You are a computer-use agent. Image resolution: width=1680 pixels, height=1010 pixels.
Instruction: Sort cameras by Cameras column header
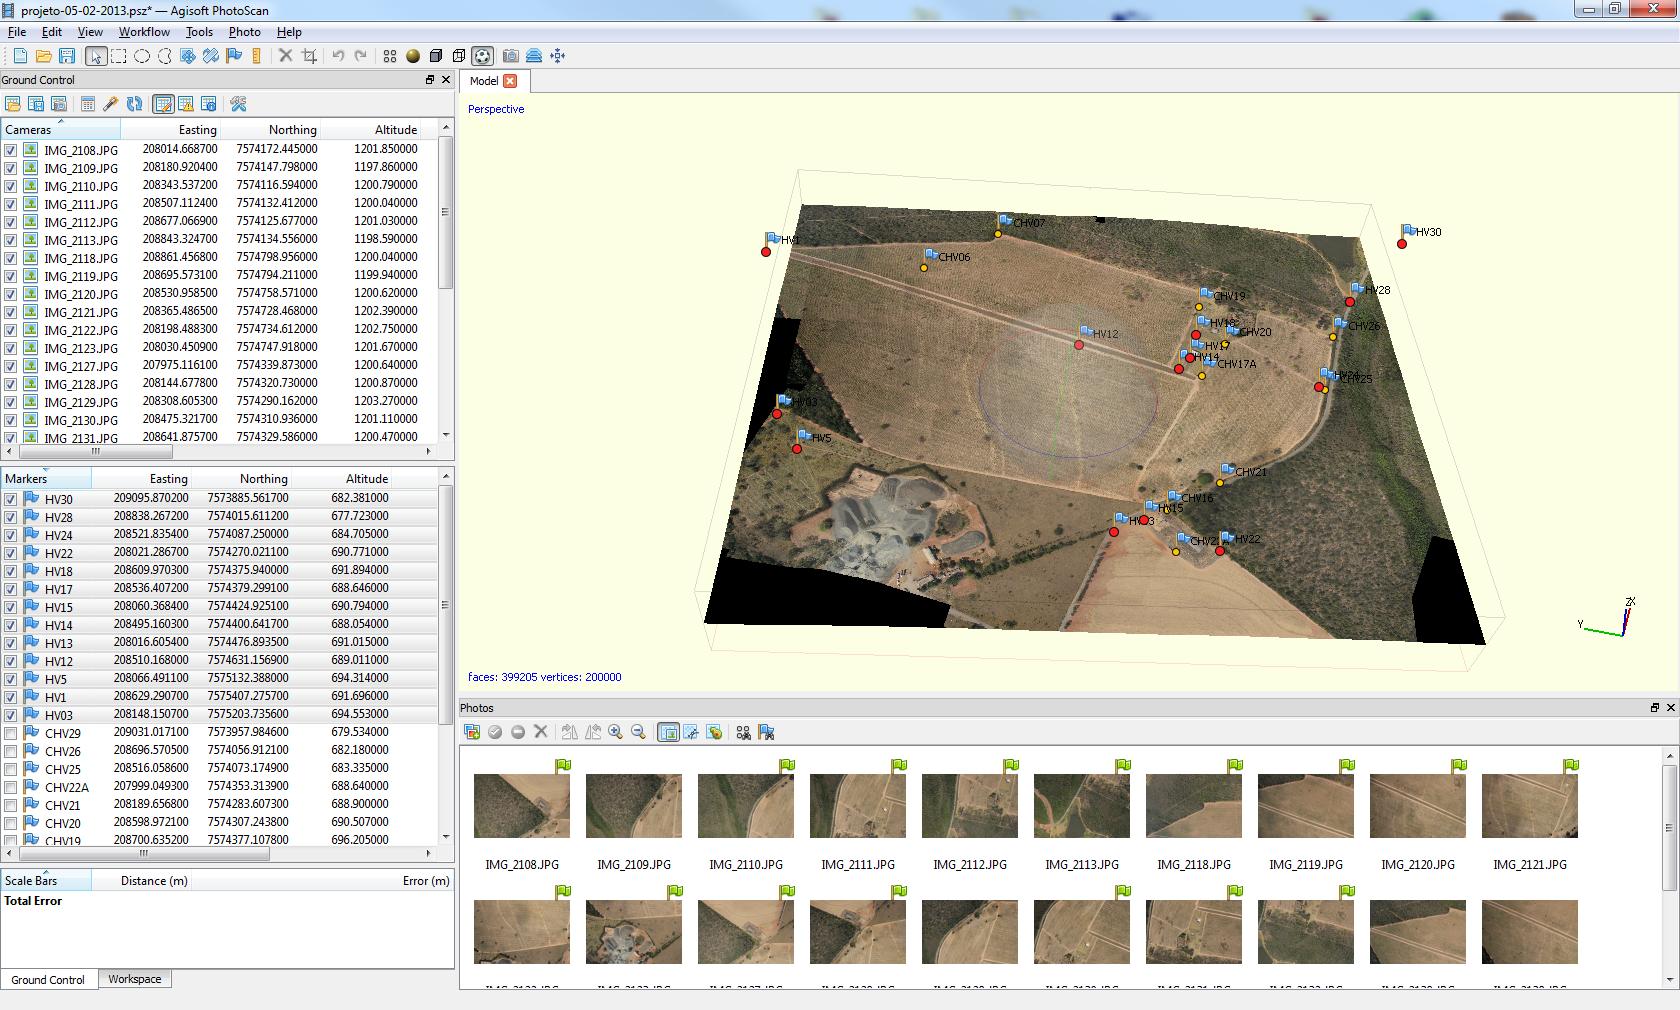(x=60, y=129)
